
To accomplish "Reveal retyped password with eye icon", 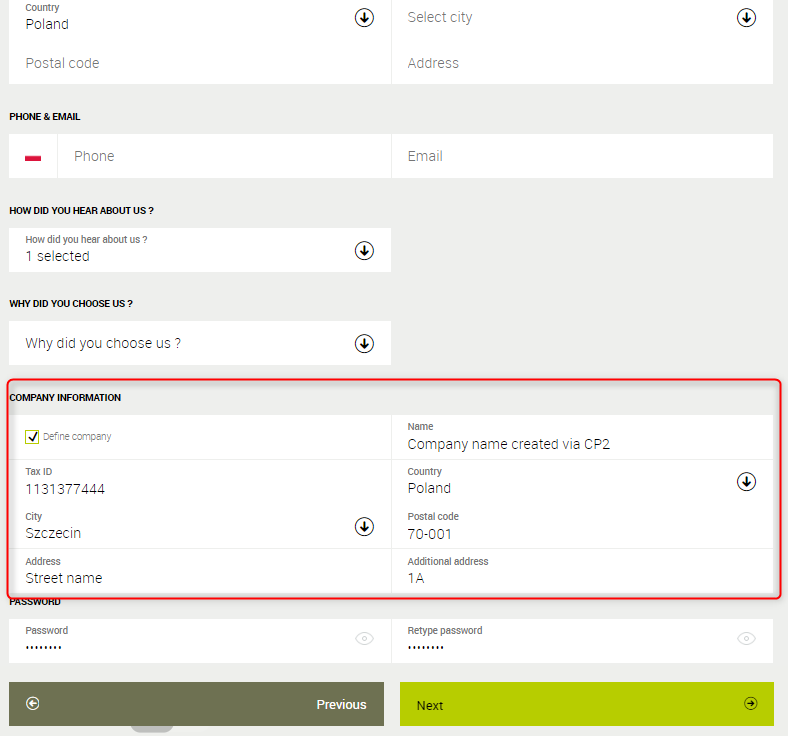I will click(x=746, y=639).
